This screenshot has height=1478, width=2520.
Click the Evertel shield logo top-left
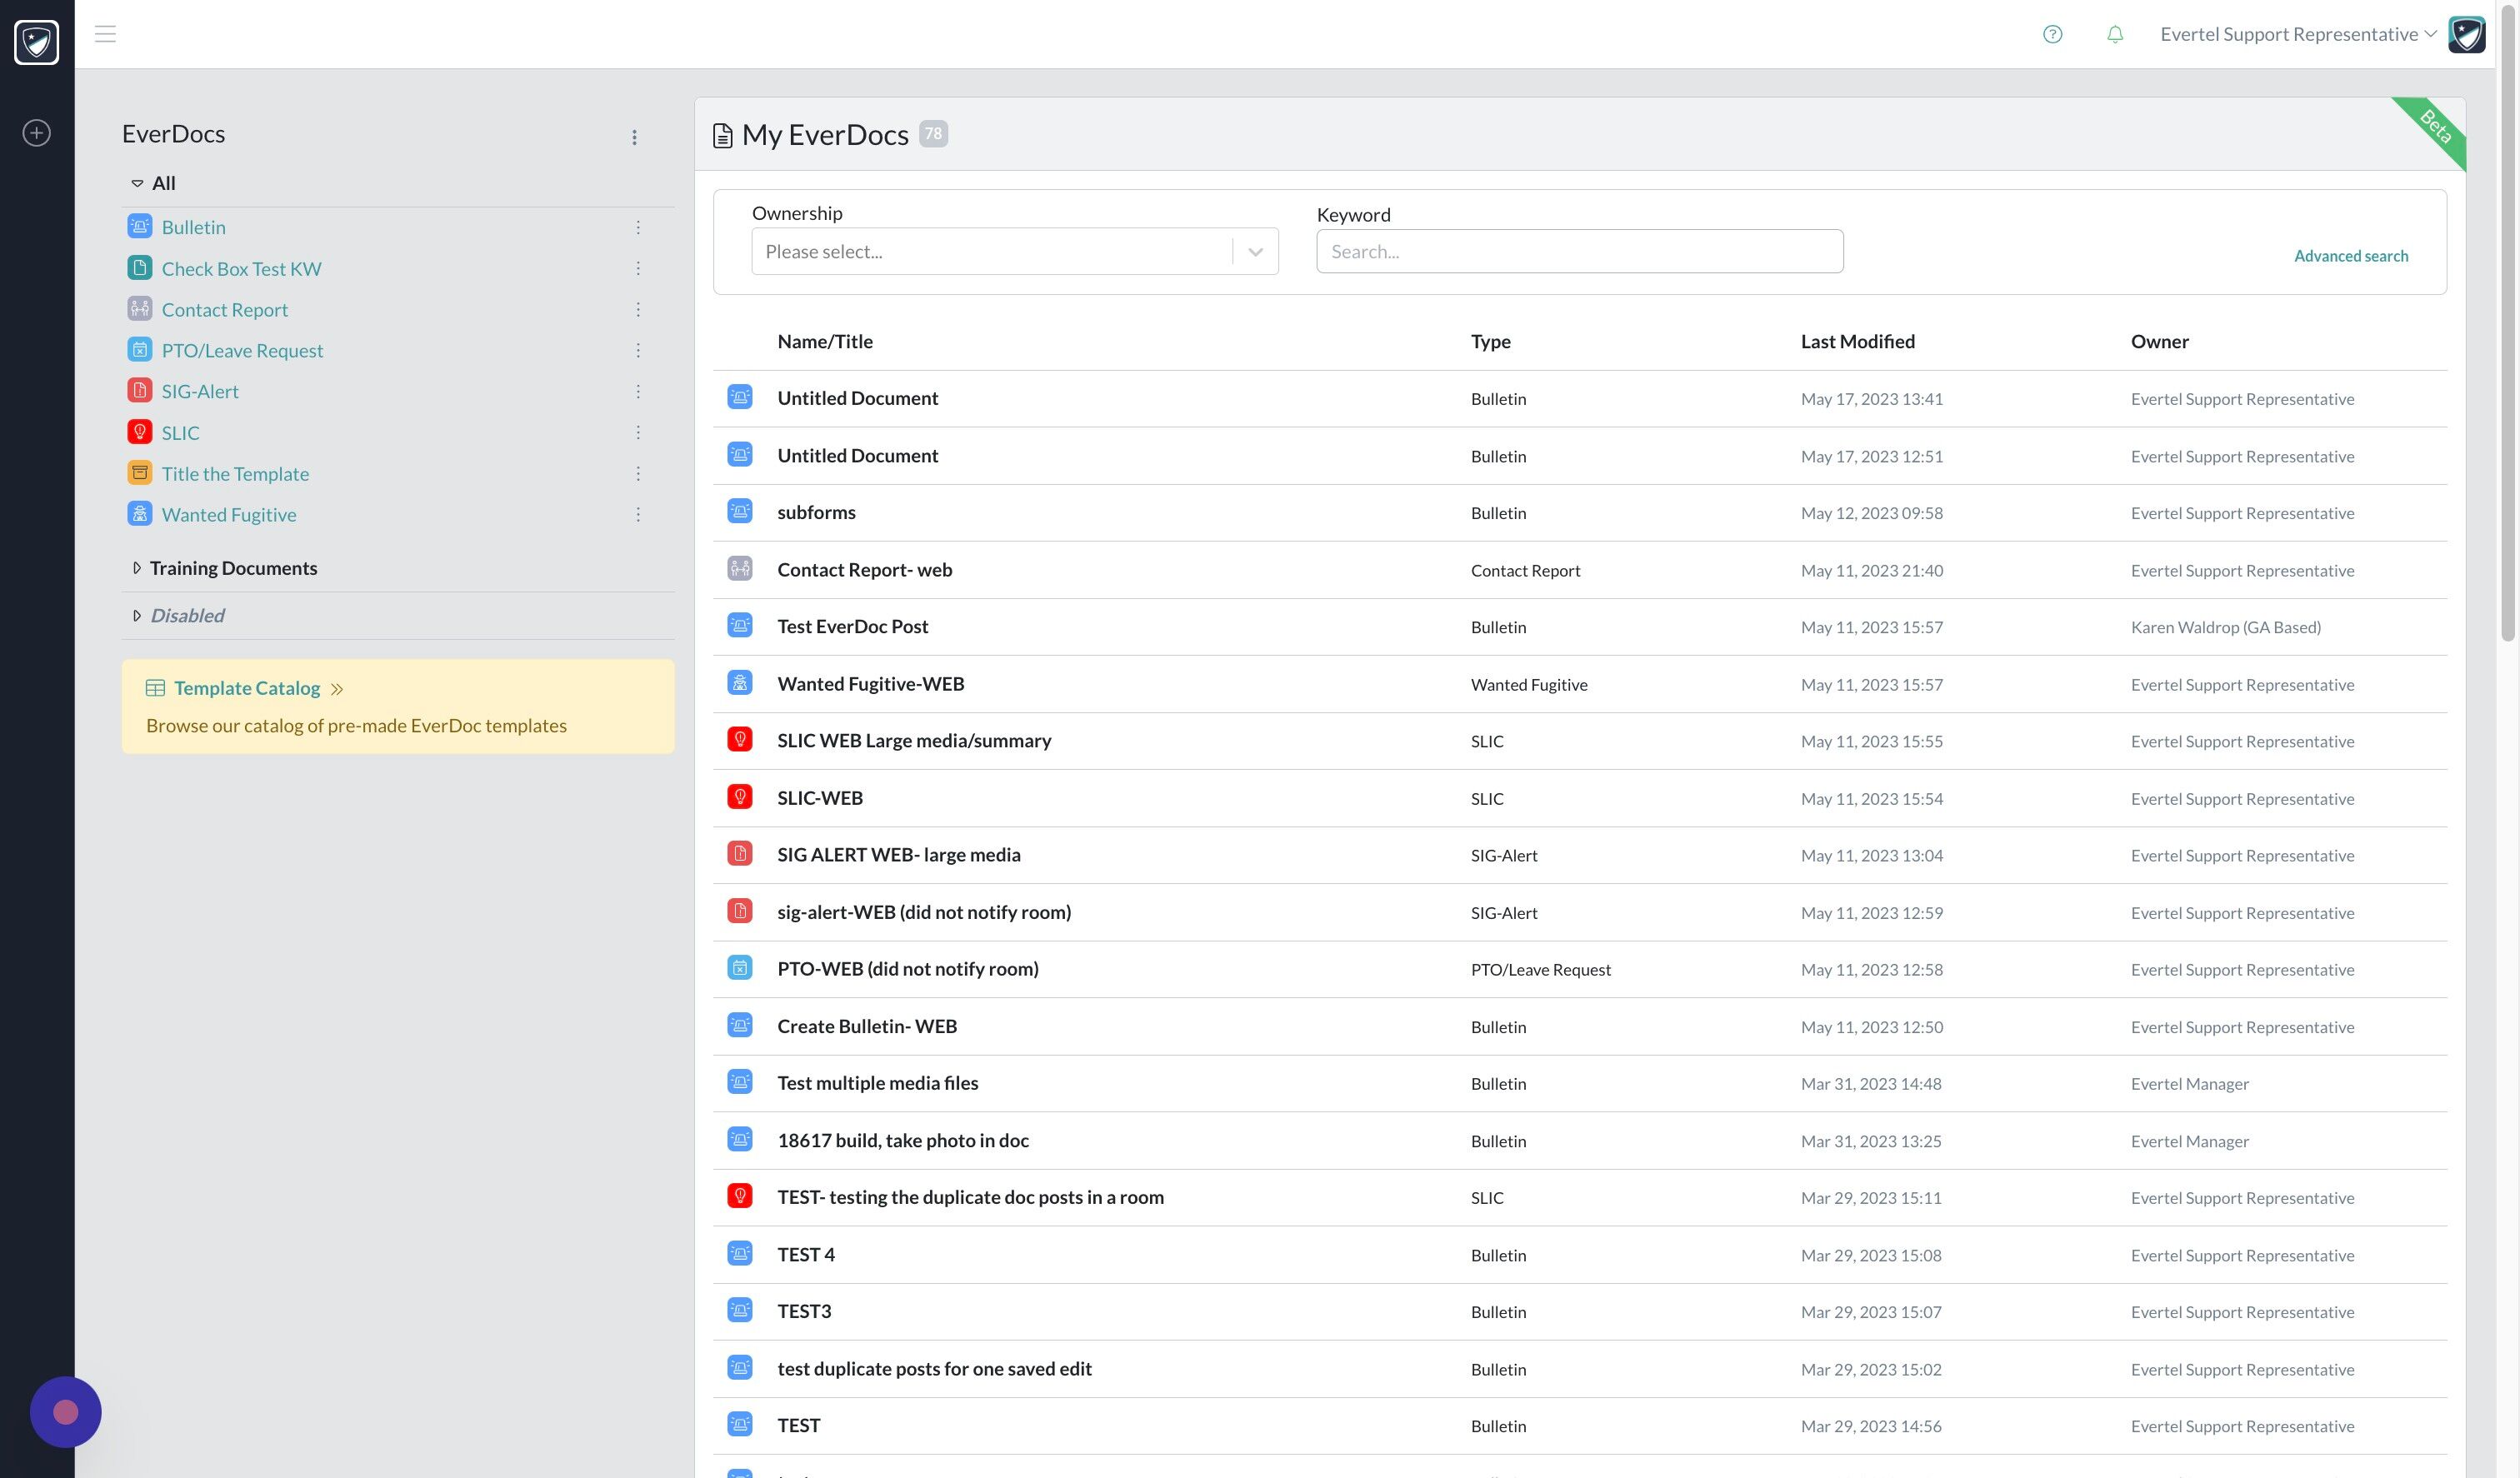pos(37,42)
